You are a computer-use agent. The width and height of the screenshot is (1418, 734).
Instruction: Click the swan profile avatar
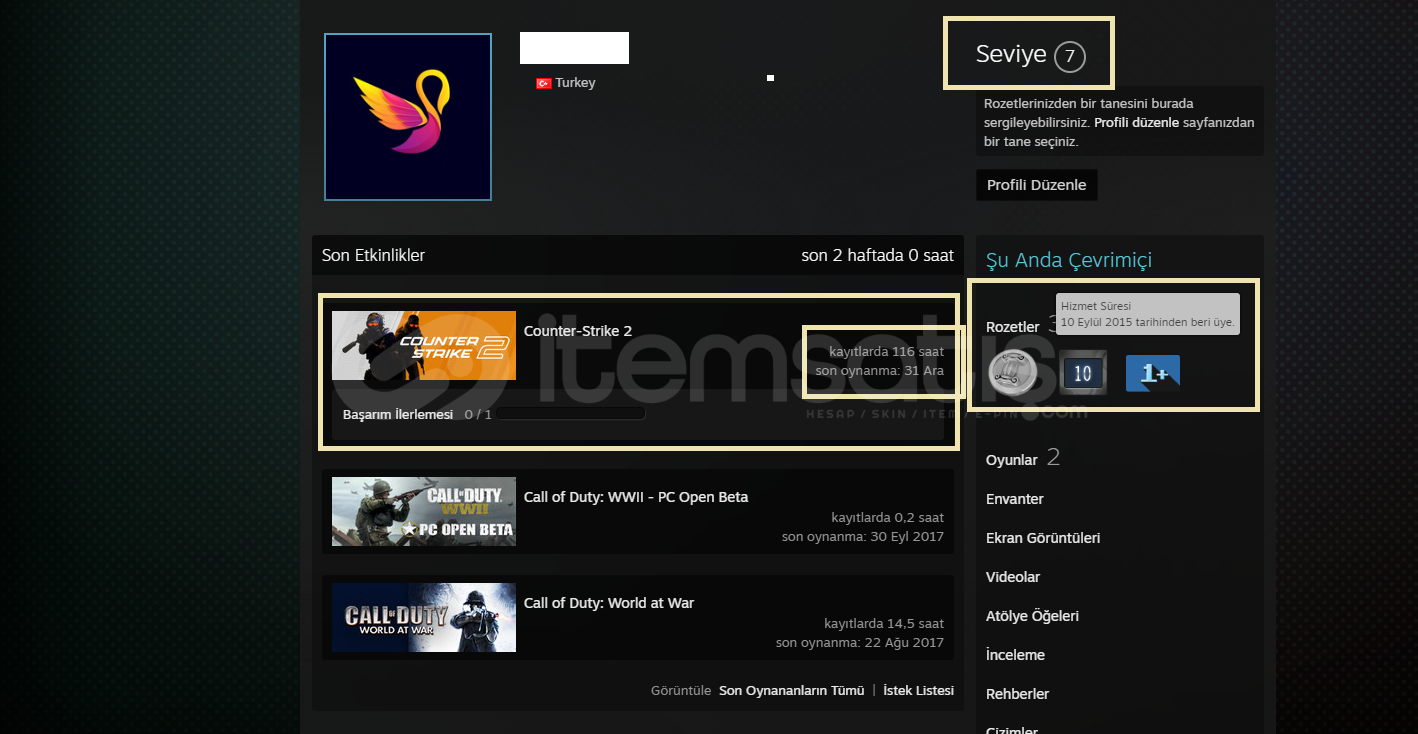(408, 117)
